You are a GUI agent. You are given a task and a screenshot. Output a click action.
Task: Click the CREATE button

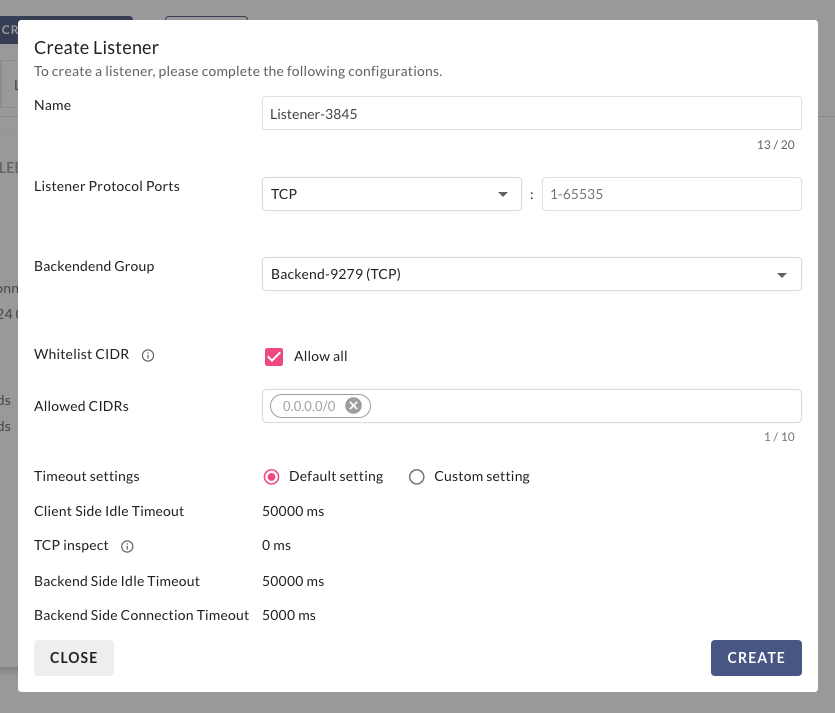756,658
